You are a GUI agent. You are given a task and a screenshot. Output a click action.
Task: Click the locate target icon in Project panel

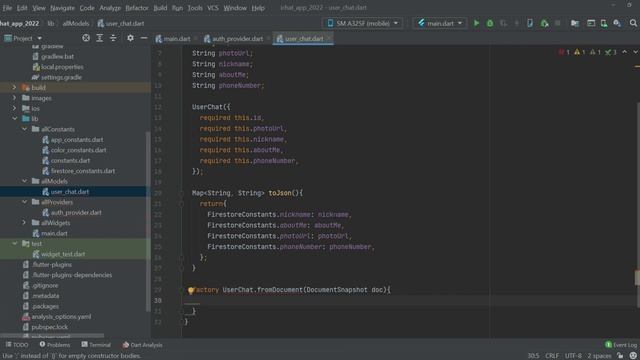86,38
